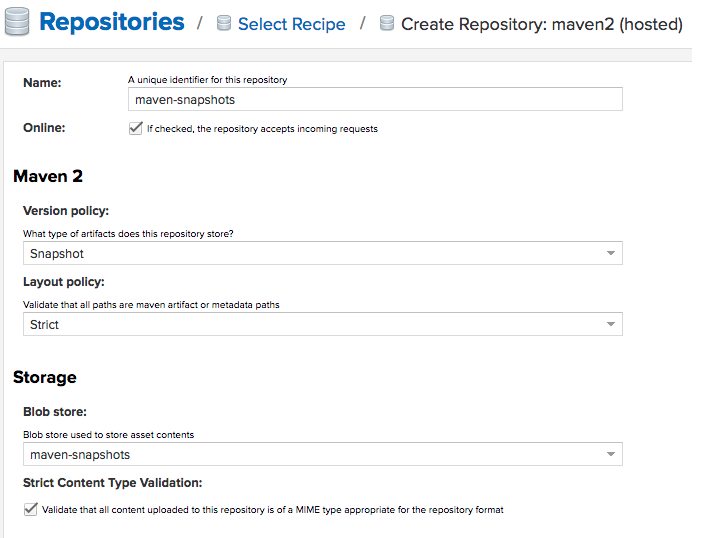This screenshot has height=538, width=719.
Task: Open Repositories breadcrumb link
Action: point(111,22)
